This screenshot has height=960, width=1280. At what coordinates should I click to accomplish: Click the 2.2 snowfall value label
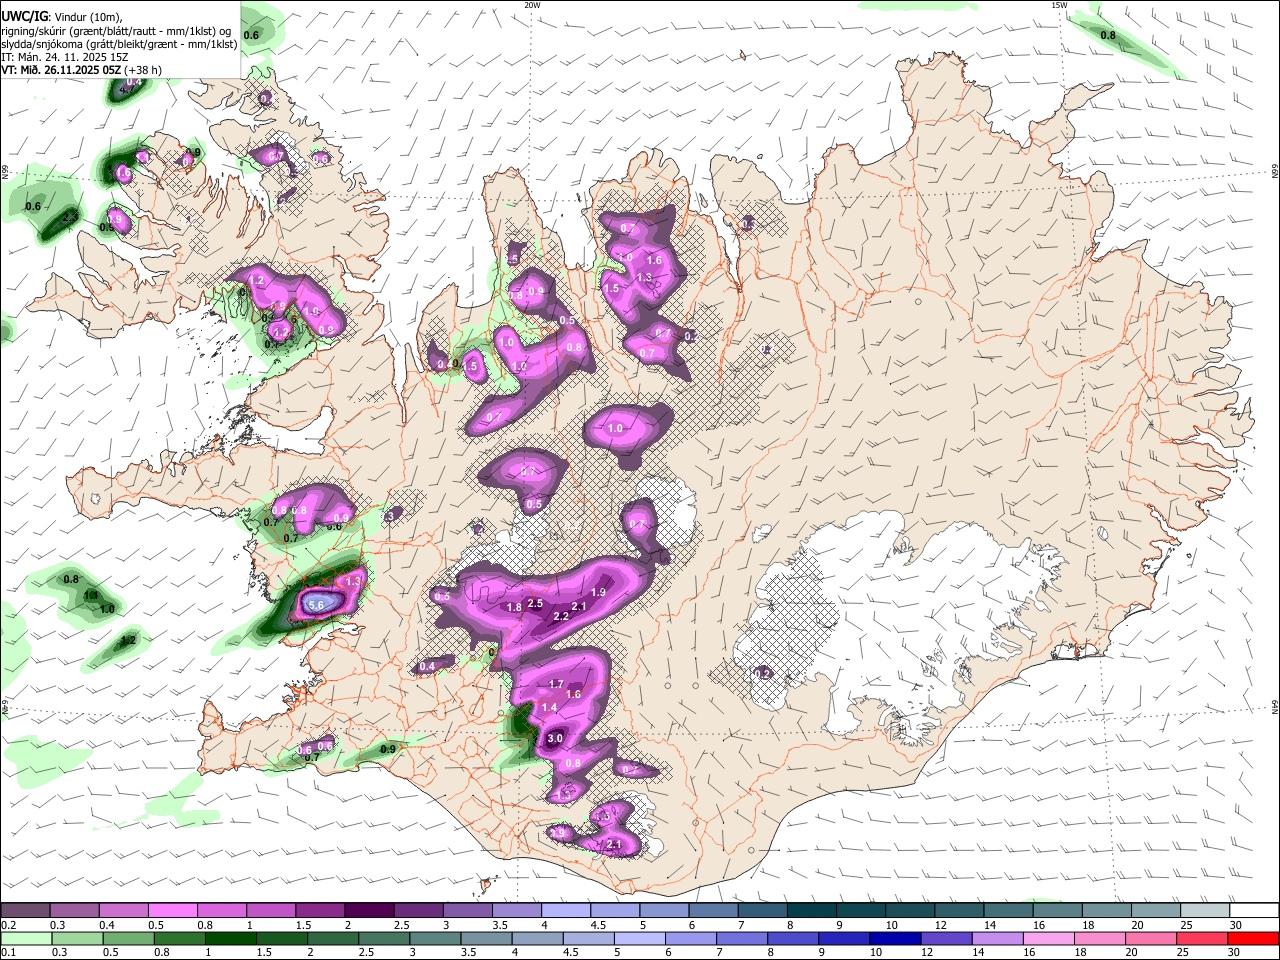[560, 616]
